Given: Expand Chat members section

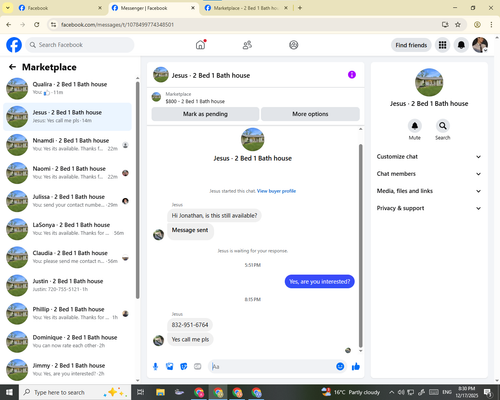Looking at the screenshot, I should (429, 174).
